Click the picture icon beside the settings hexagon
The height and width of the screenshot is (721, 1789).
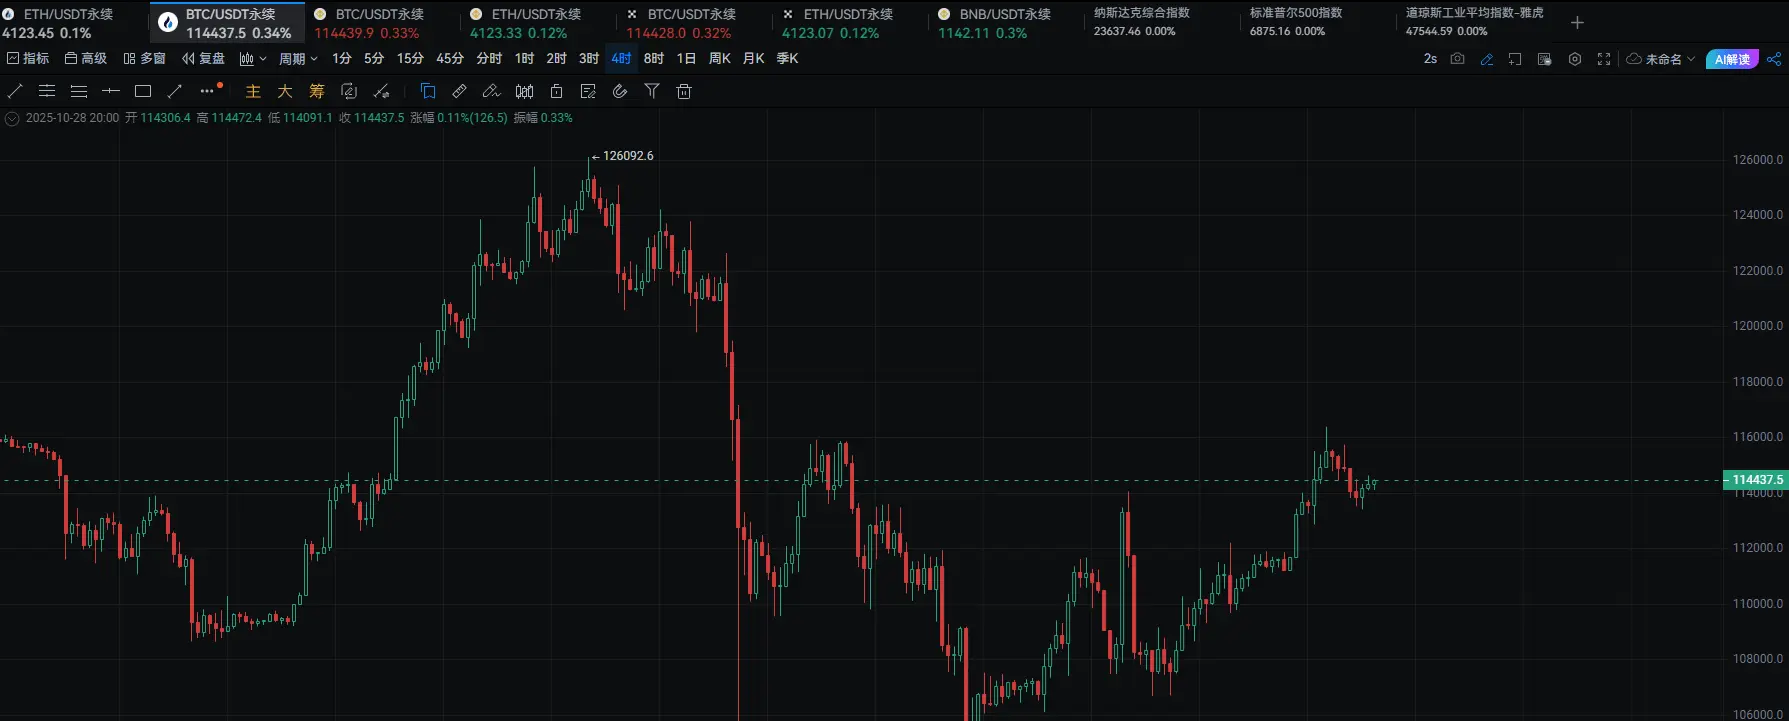[1545, 59]
